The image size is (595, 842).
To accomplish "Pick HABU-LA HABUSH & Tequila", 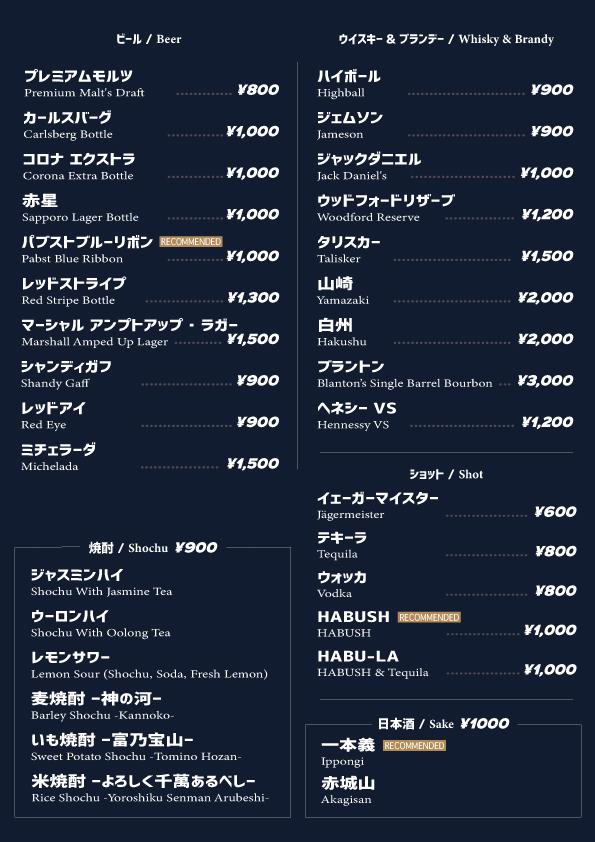I will 447,664.
